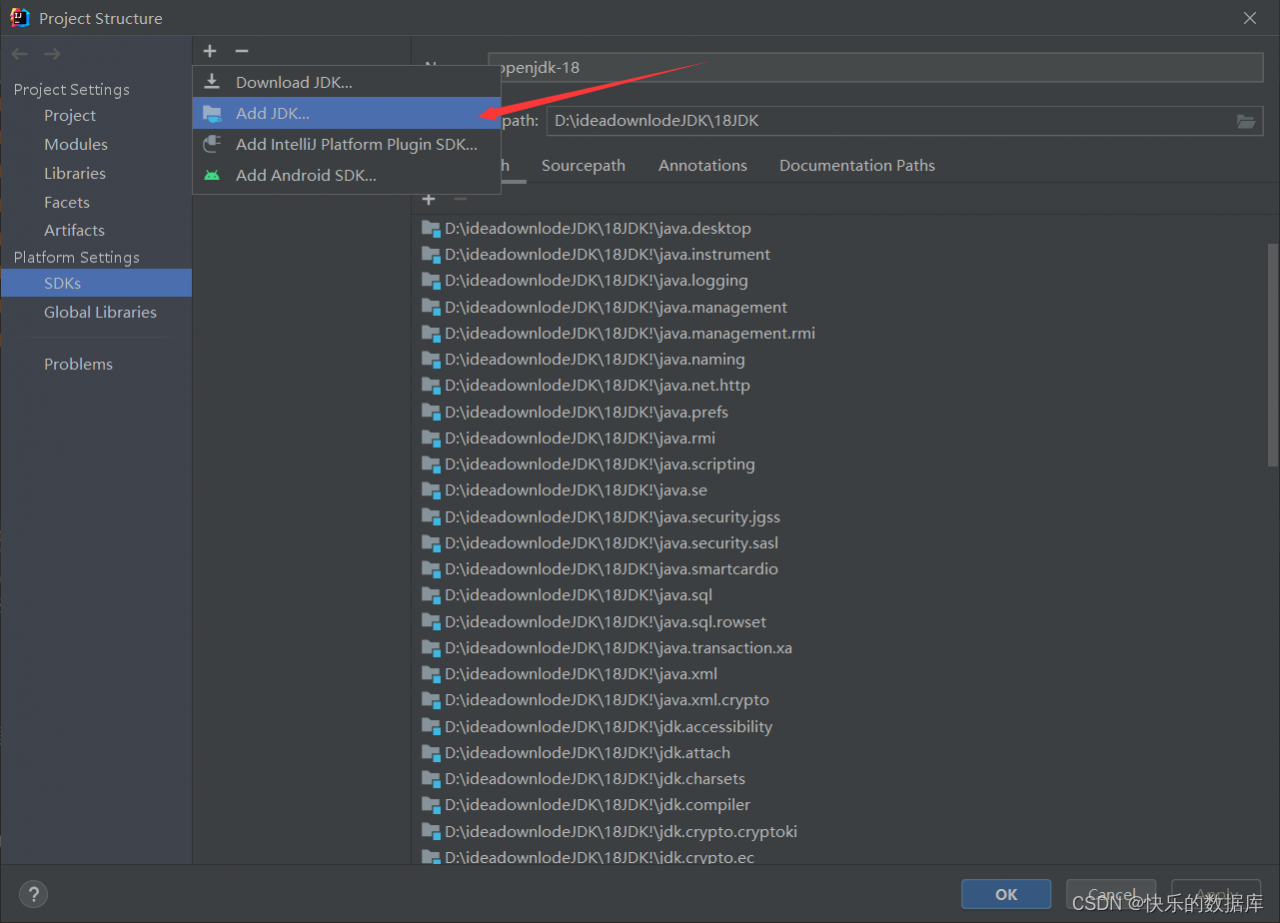
Task: Click the minus icon above the SDK list
Action: pyautogui.click(x=241, y=51)
